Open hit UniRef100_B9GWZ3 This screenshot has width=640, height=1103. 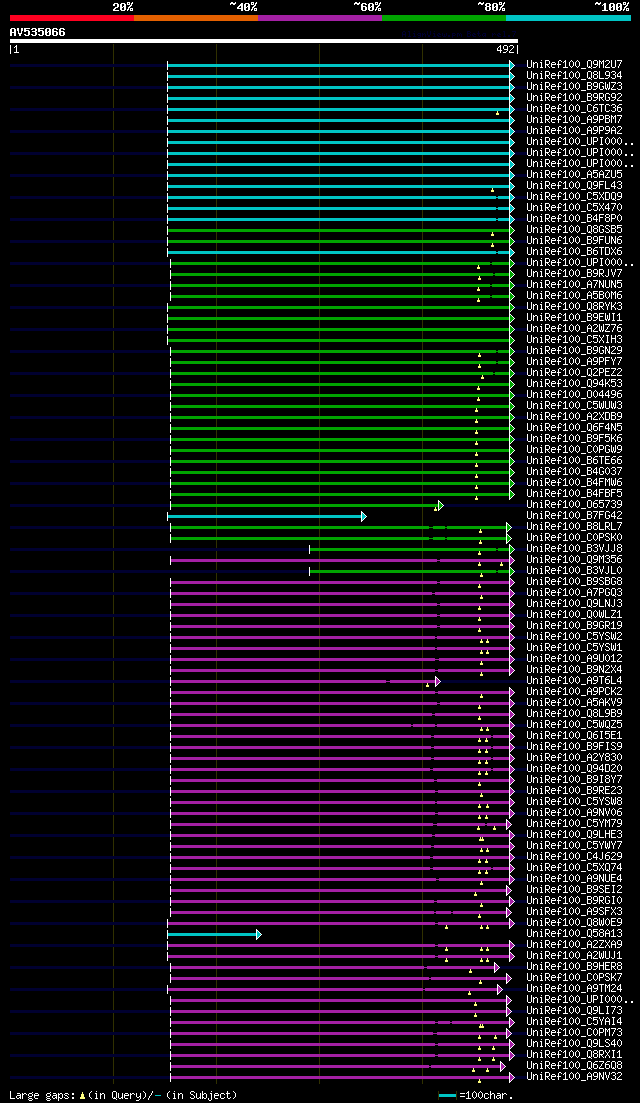click(574, 87)
